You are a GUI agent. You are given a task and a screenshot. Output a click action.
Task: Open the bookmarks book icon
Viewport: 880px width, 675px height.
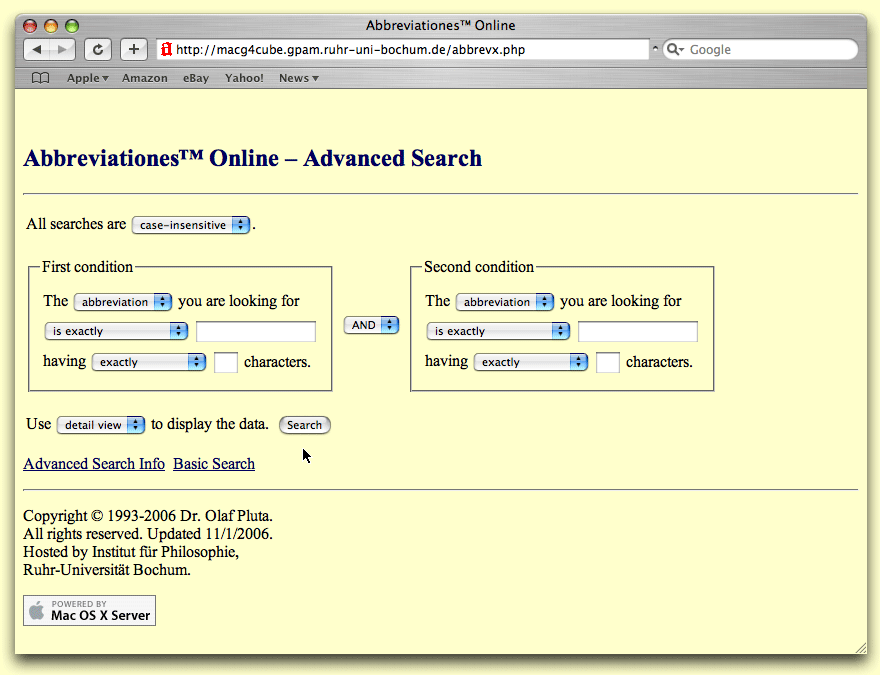(40, 78)
